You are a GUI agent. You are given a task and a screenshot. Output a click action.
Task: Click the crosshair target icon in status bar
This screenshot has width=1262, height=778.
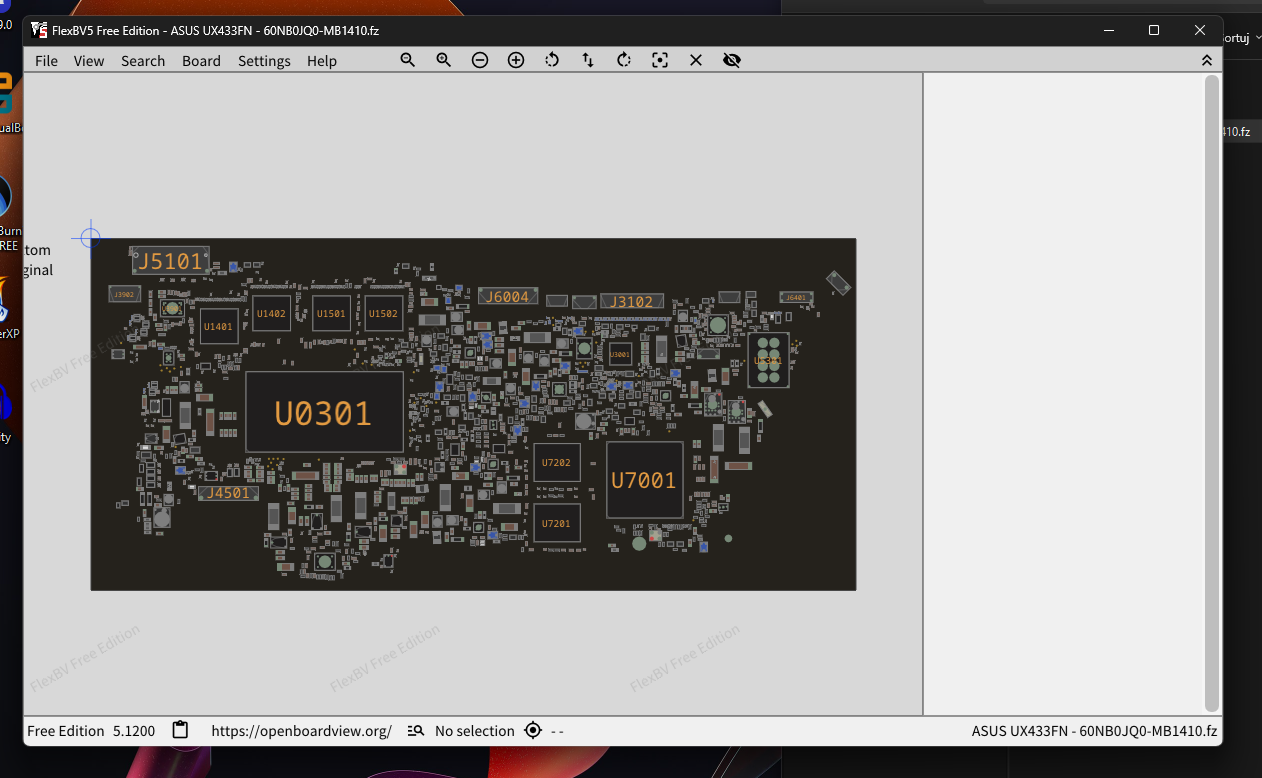533,730
